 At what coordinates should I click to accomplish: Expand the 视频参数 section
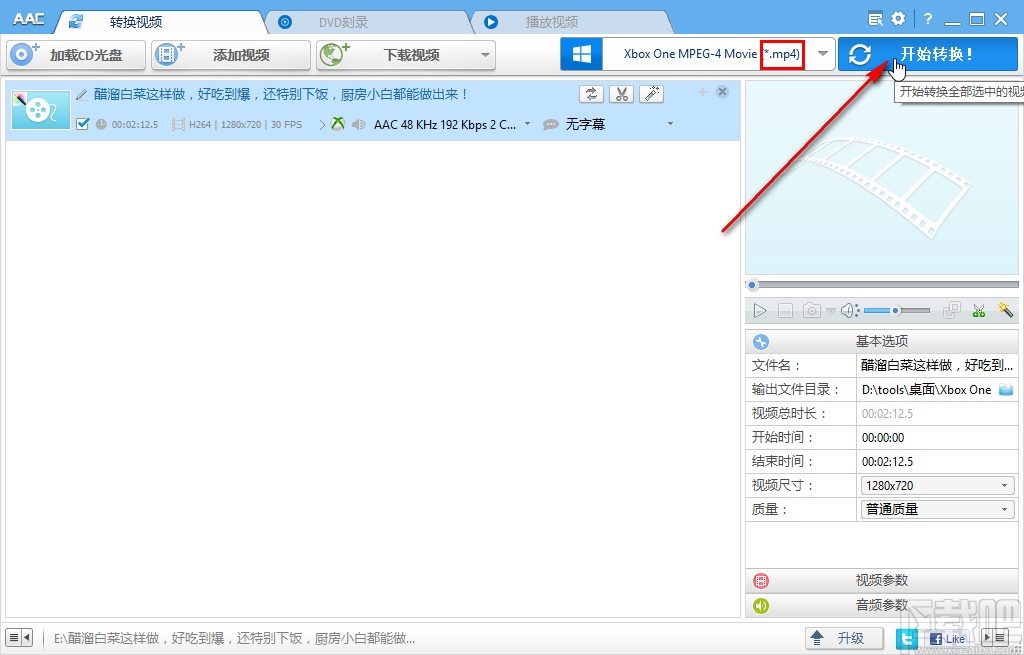[x=883, y=580]
